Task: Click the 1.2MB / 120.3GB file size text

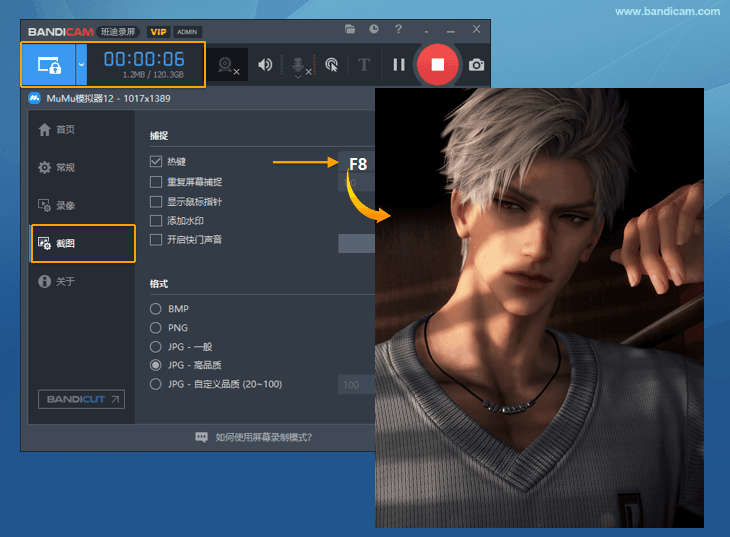Action: (x=153, y=75)
